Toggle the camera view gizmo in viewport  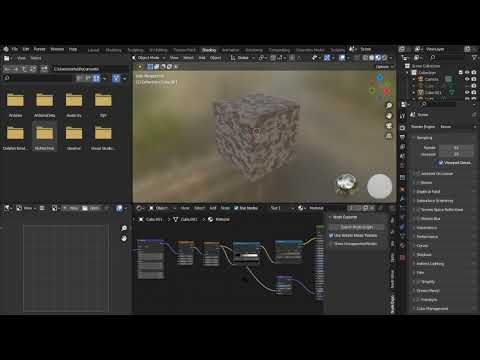(389, 126)
